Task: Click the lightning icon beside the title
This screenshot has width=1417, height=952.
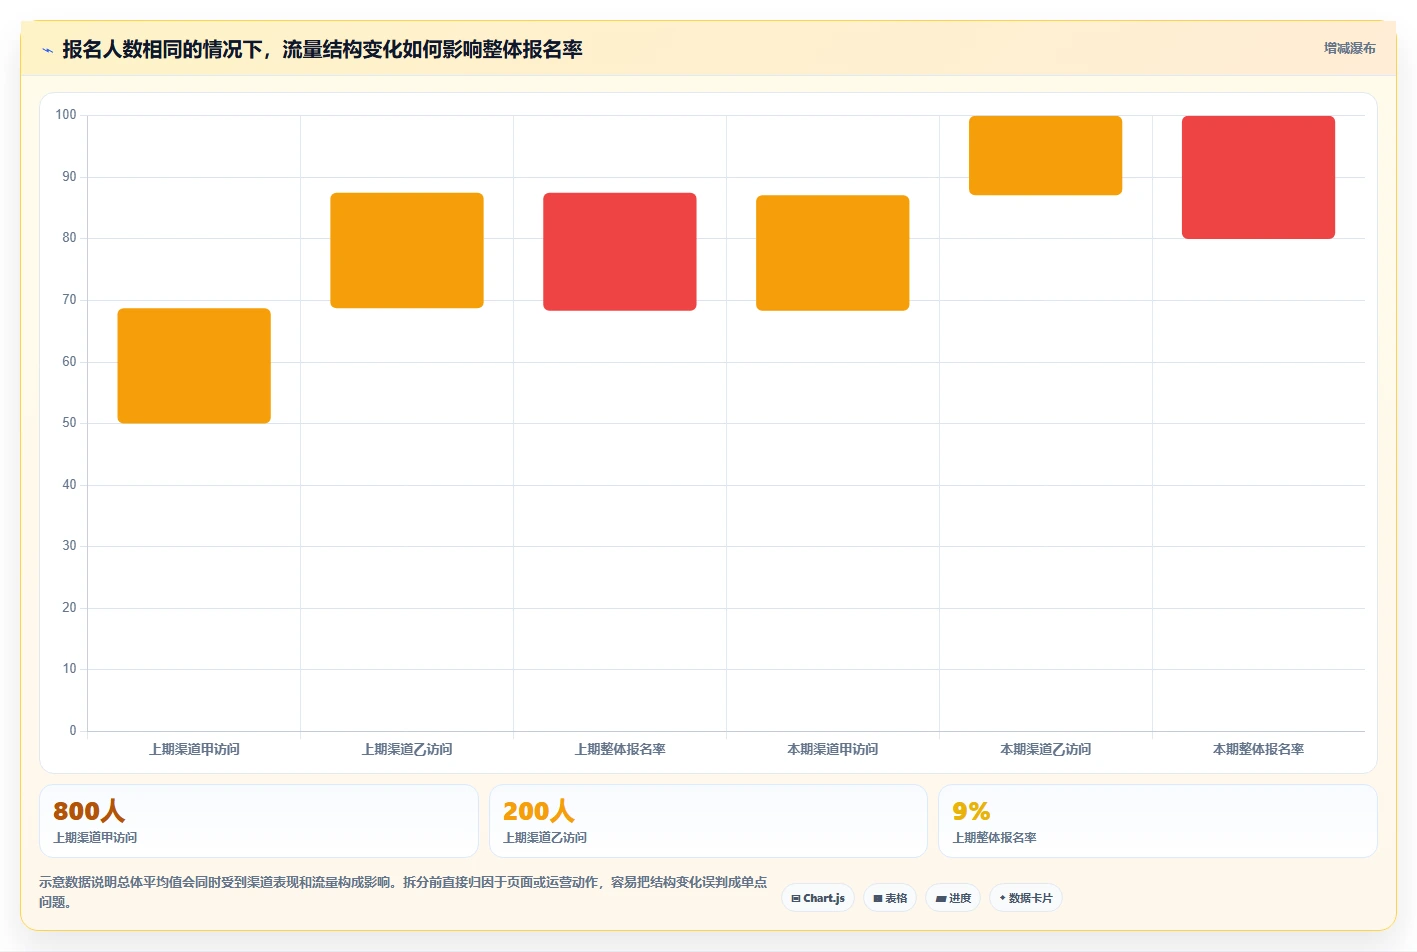Action: pos(47,50)
